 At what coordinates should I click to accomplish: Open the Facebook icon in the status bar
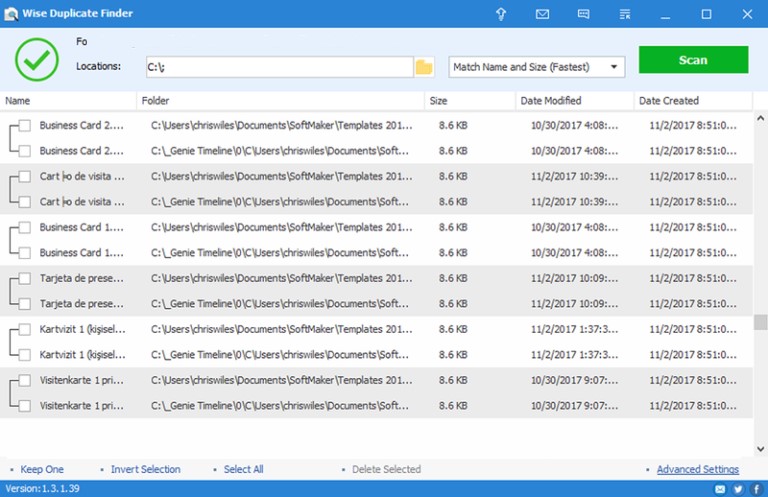[757, 489]
